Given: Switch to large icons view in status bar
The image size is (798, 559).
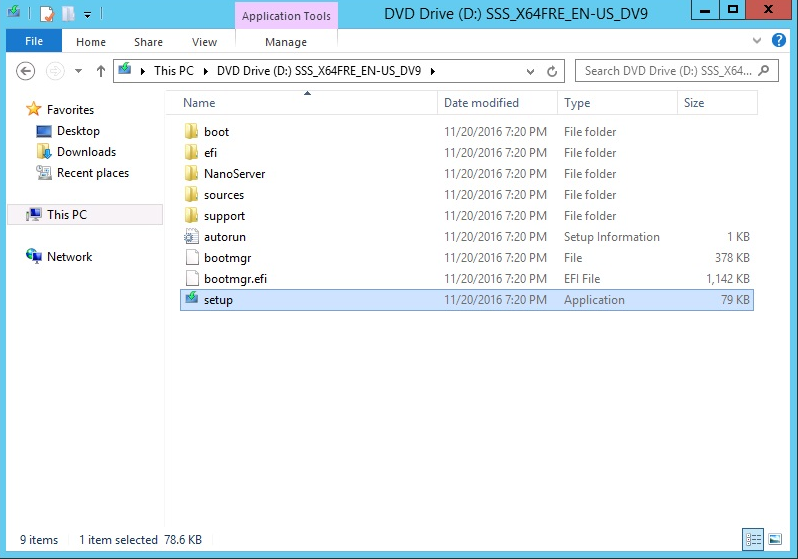Looking at the screenshot, I should (x=774, y=540).
